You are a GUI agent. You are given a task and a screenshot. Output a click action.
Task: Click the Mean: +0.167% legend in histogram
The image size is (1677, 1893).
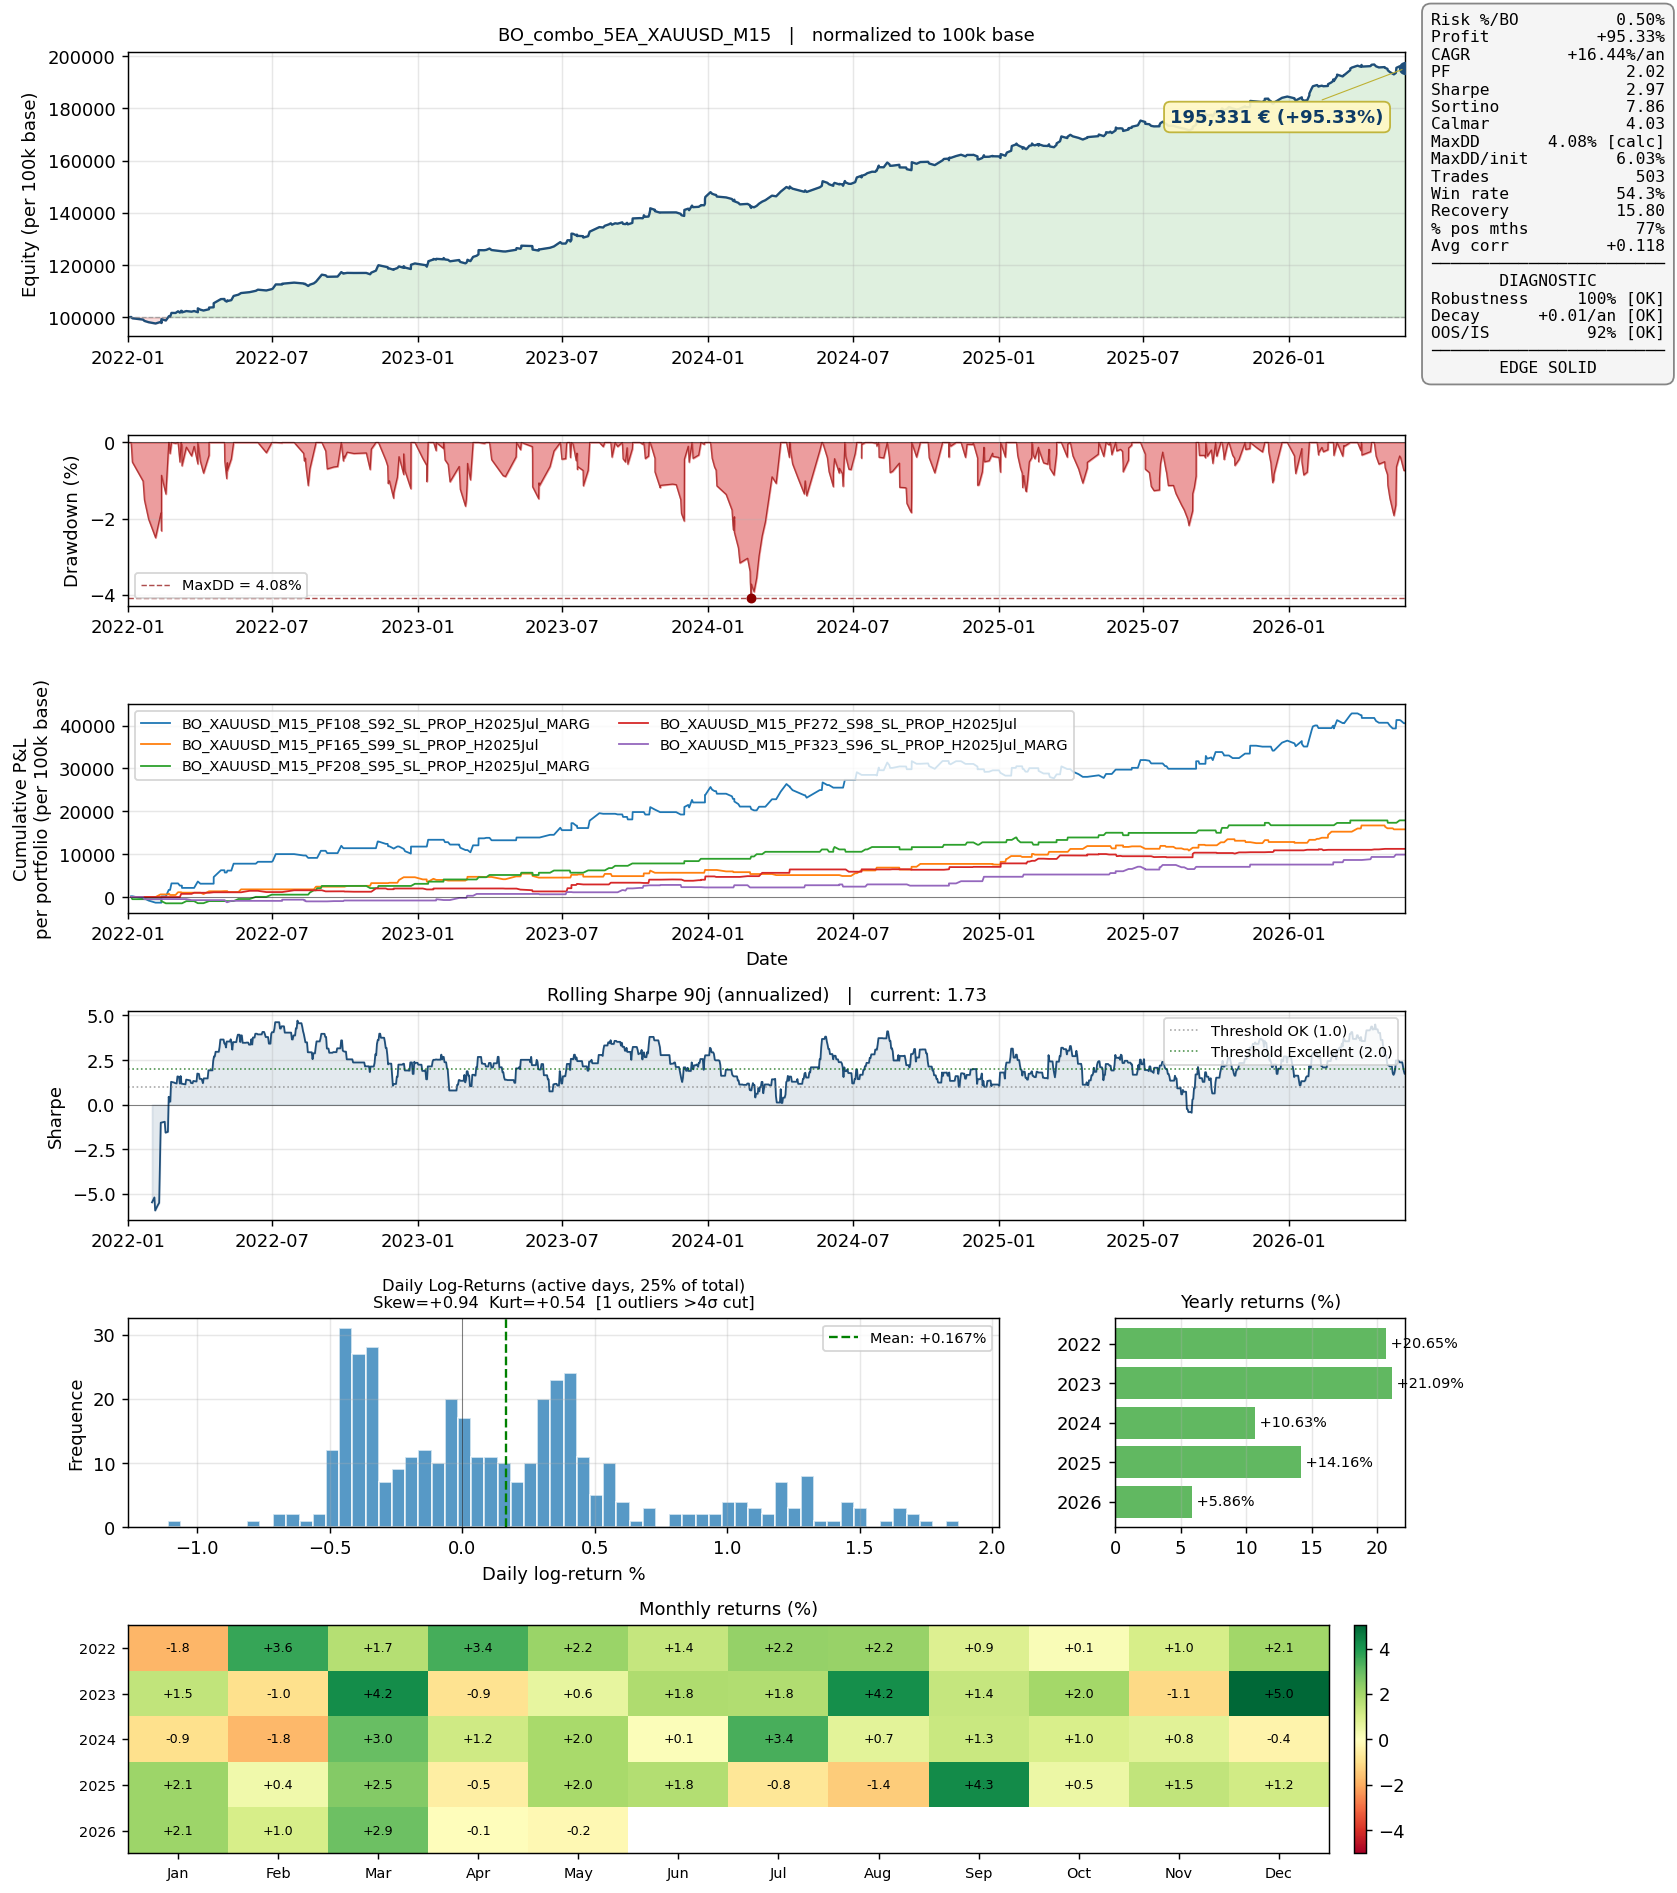click(907, 1338)
